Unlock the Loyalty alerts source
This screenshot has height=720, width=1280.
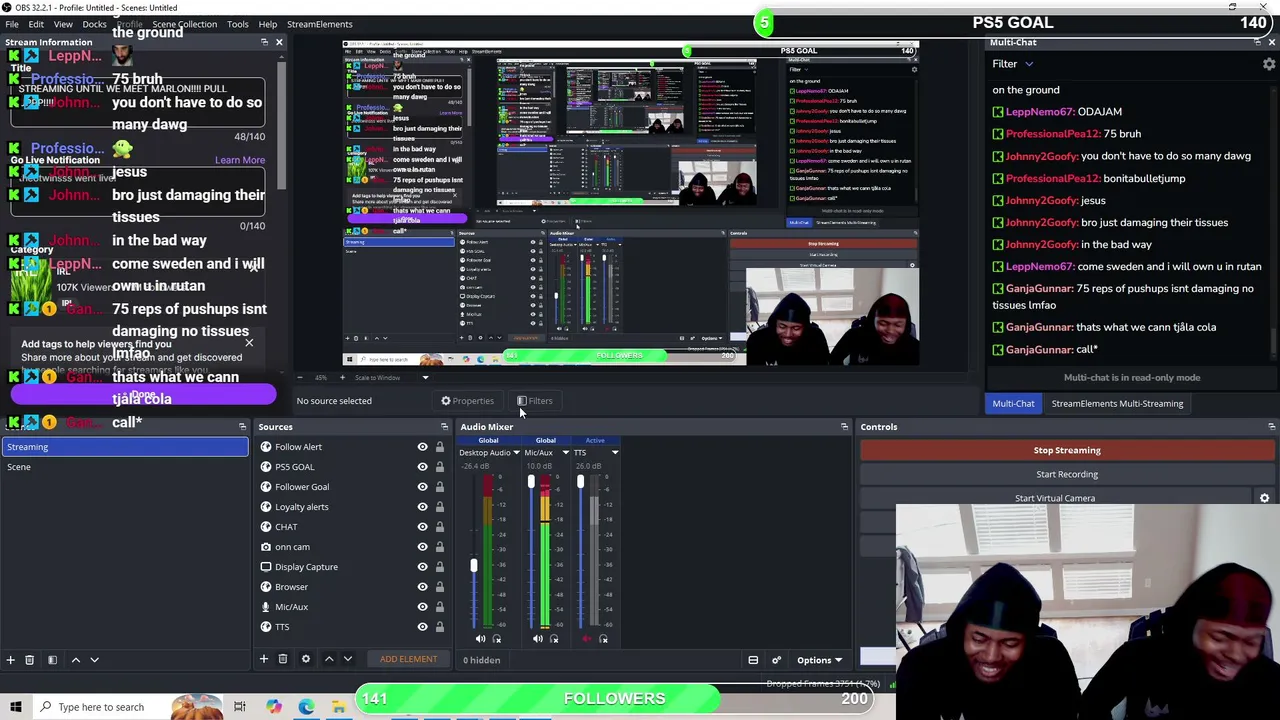point(439,507)
